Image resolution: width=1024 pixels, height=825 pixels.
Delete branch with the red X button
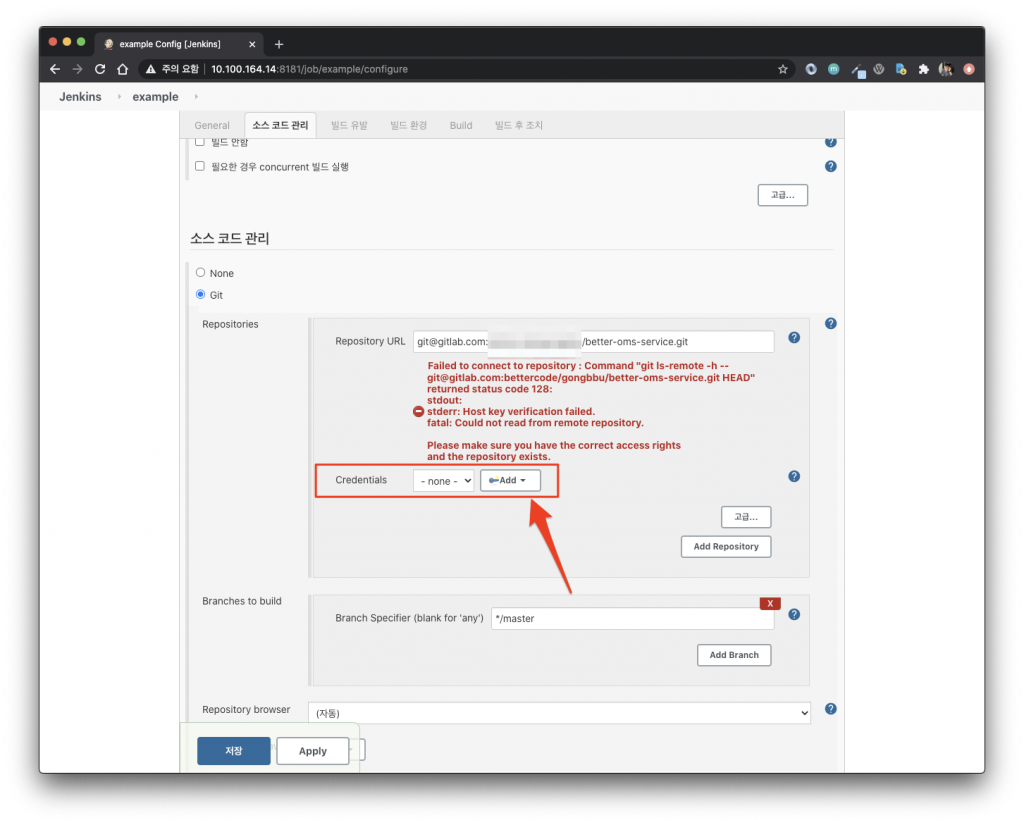770,603
